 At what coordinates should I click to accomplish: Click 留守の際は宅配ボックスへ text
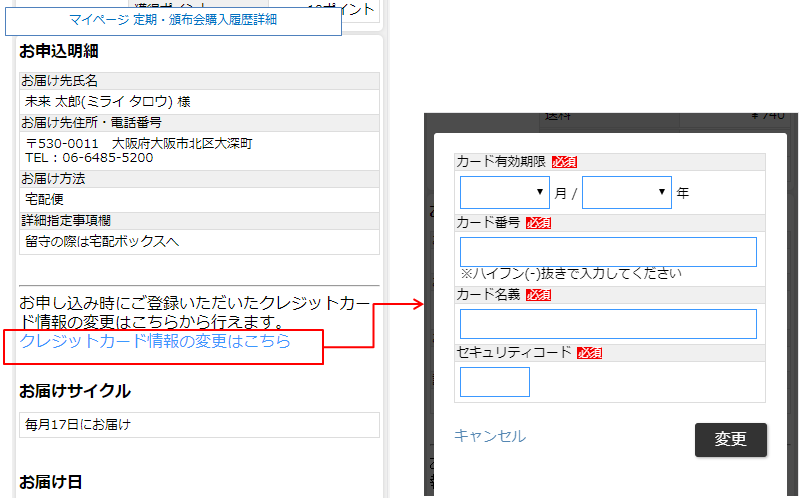tap(102, 241)
